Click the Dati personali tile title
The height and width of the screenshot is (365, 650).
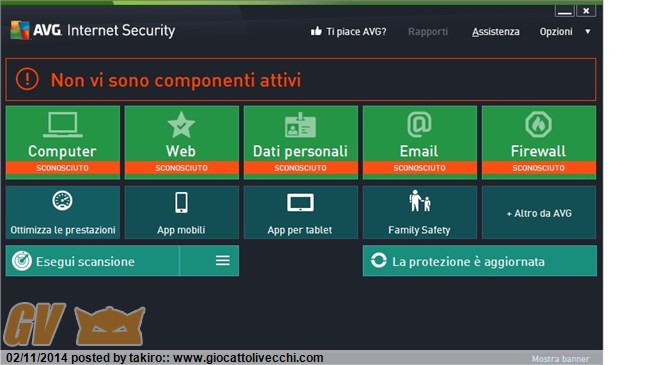[x=300, y=151]
